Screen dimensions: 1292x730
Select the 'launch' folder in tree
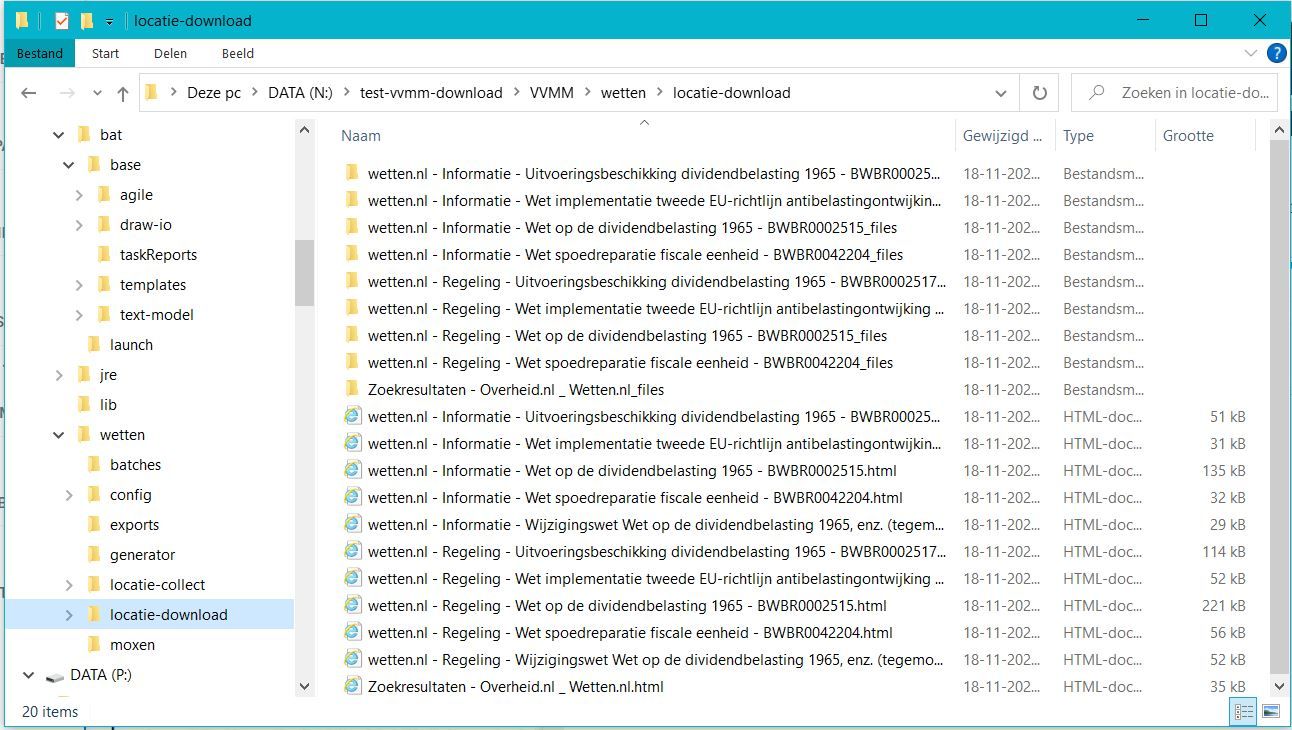(x=131, y=345)
